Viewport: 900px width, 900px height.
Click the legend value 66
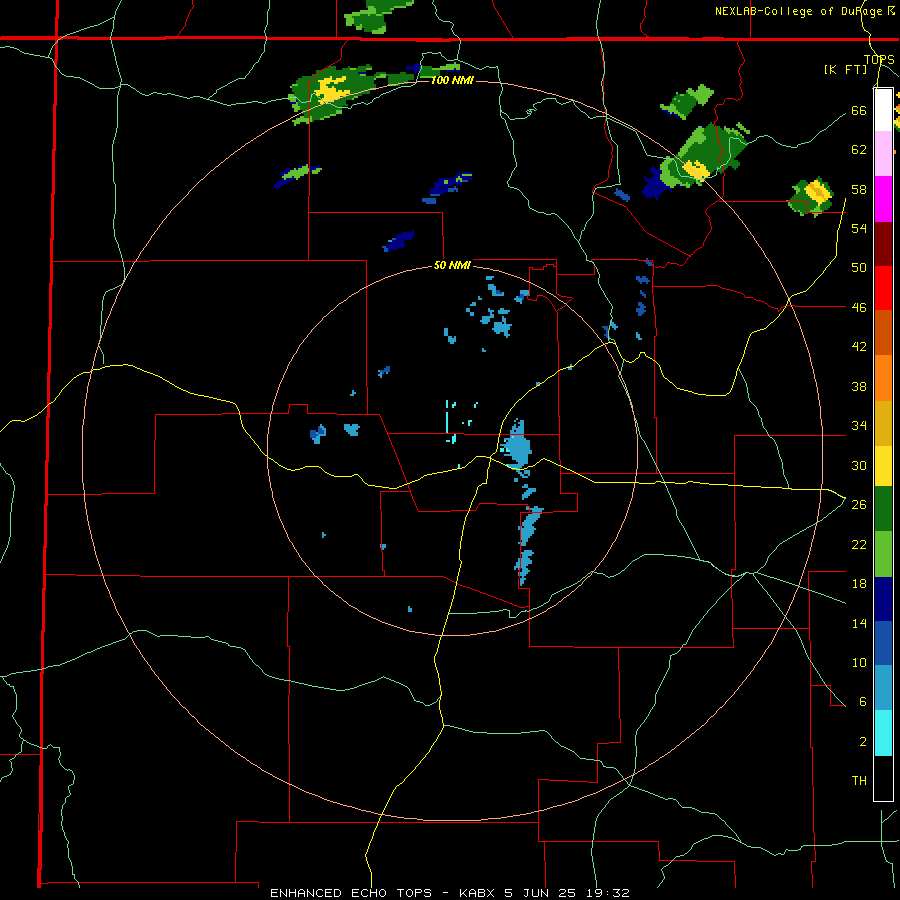859,110
